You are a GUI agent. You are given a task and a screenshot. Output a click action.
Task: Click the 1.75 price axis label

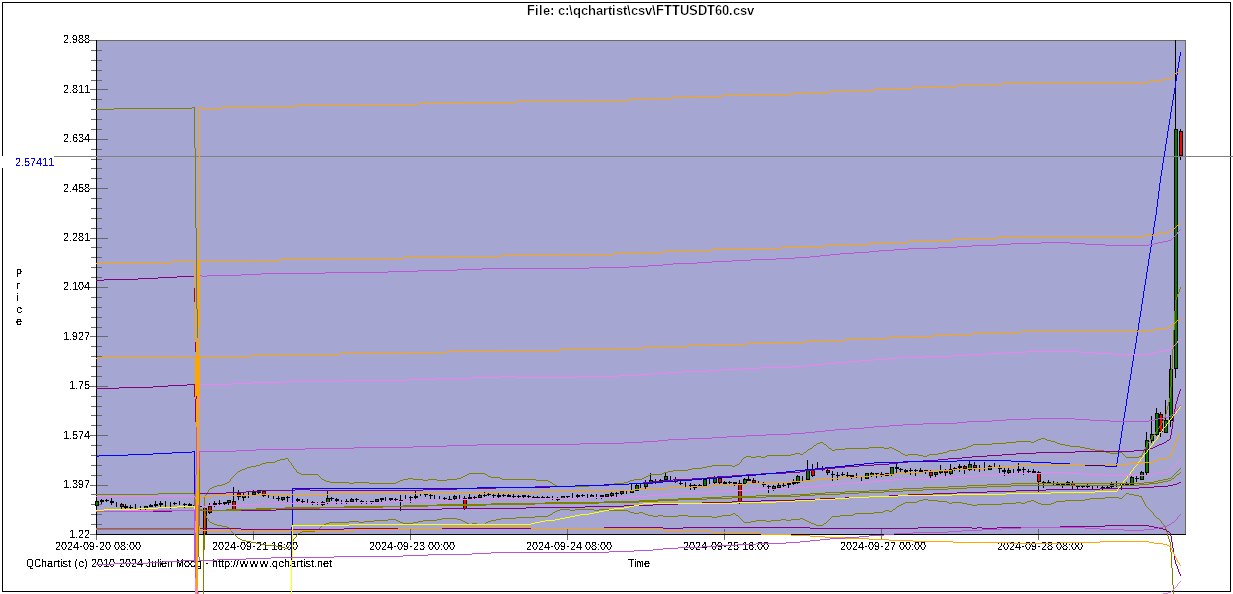[x=79, y=386]
